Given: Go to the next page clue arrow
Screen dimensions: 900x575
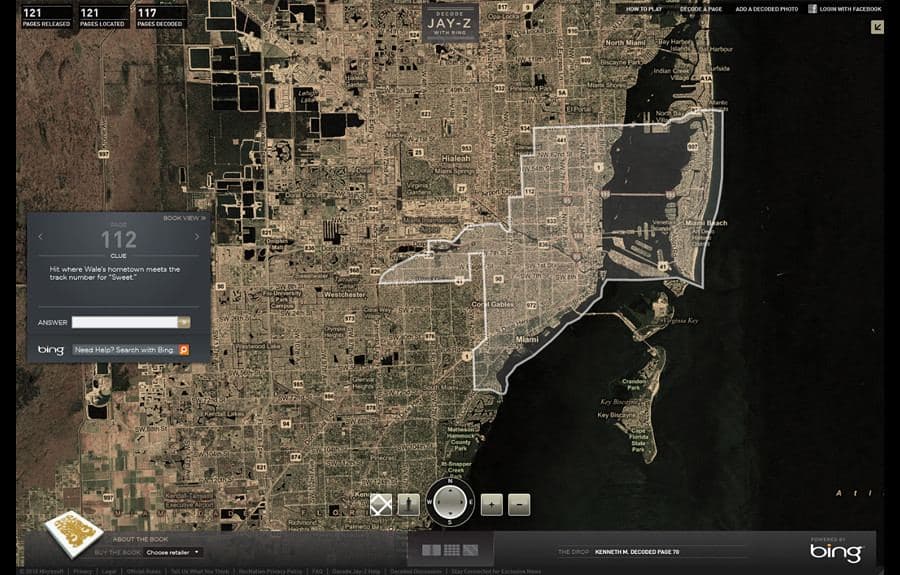Looking at the screenshot, I should [197, 237].
